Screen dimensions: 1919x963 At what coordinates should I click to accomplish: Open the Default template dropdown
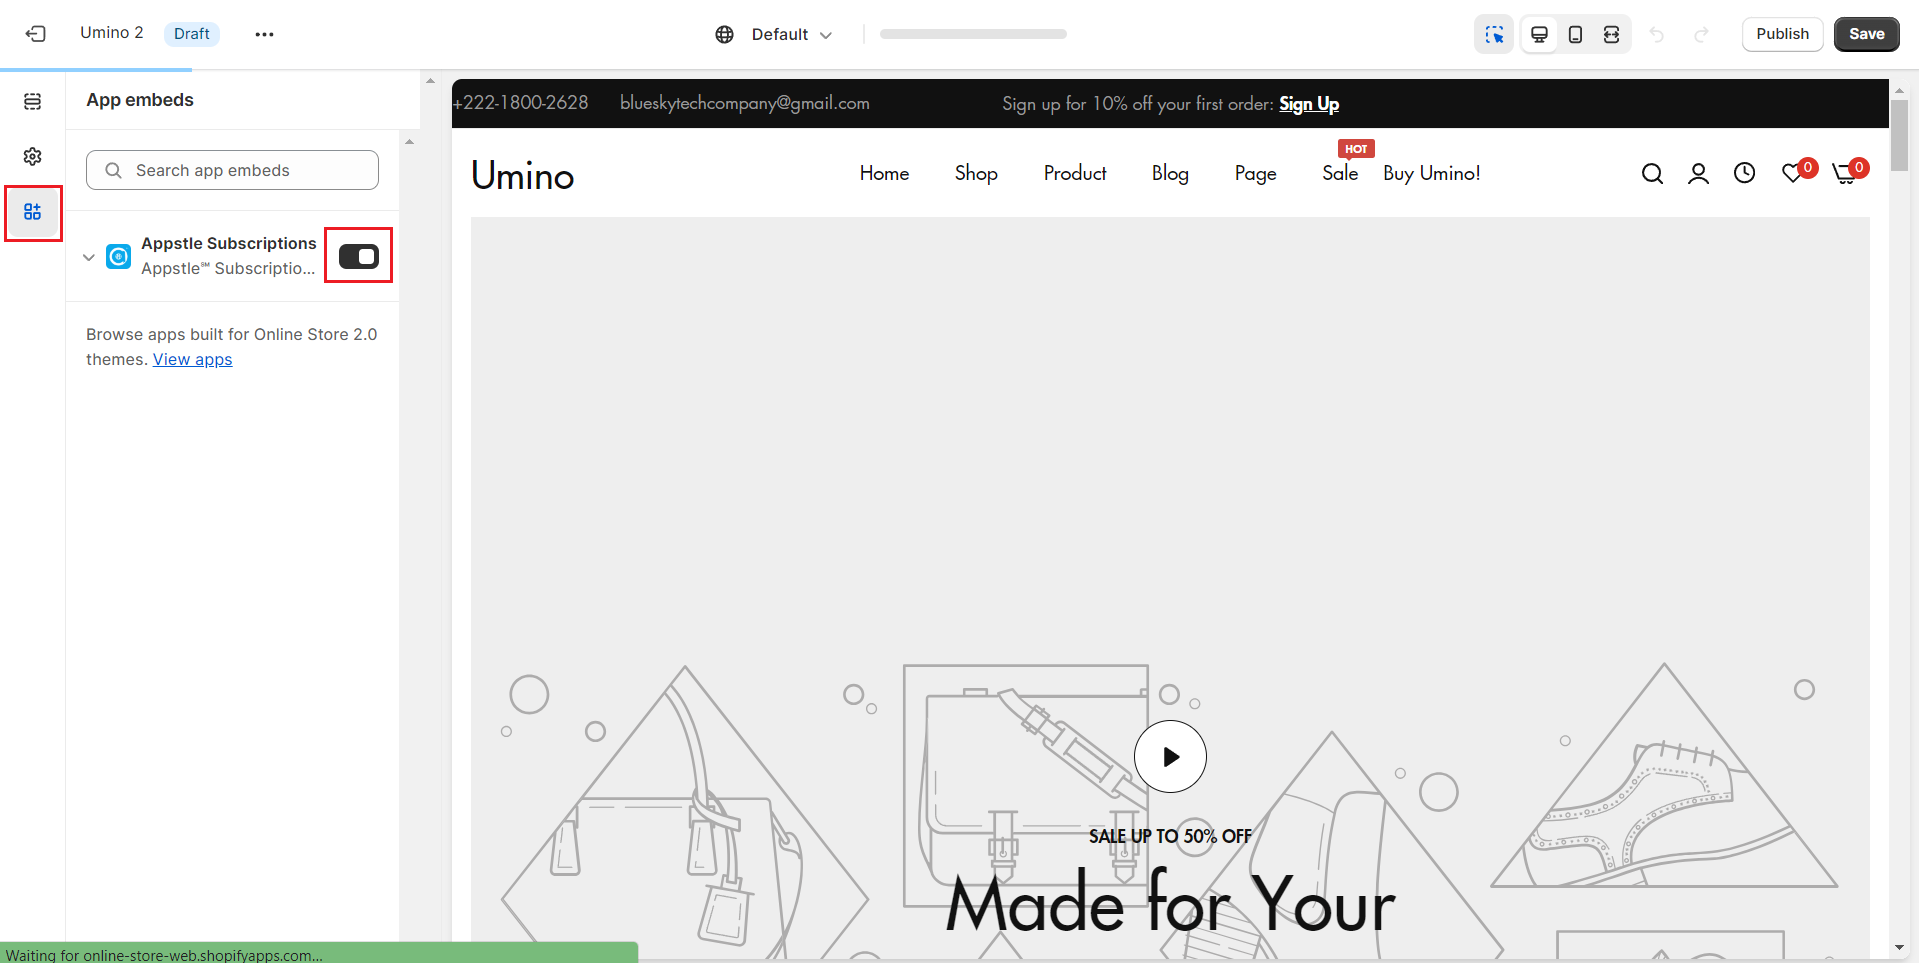[775, 34]
